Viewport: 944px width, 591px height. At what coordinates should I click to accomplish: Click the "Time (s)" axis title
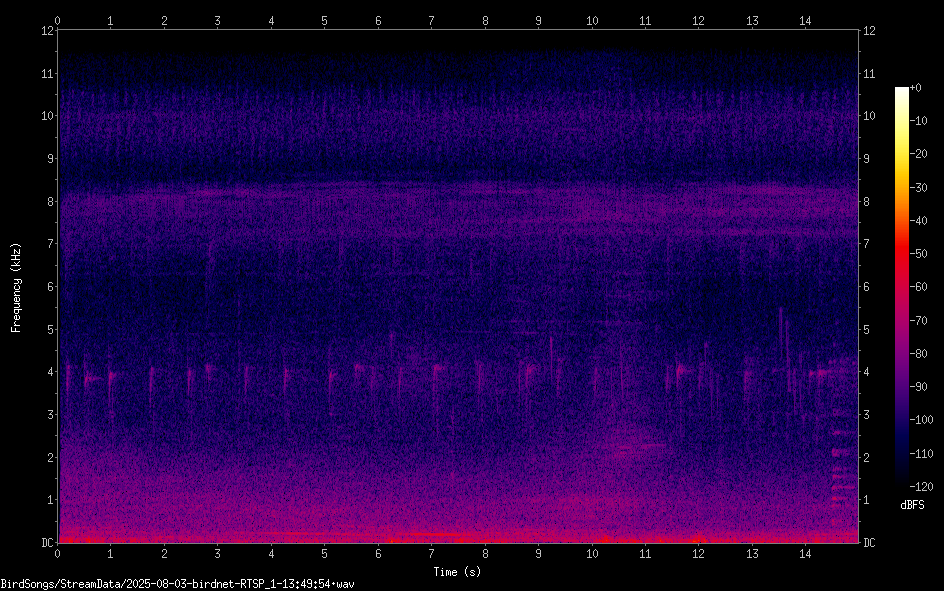457,572
